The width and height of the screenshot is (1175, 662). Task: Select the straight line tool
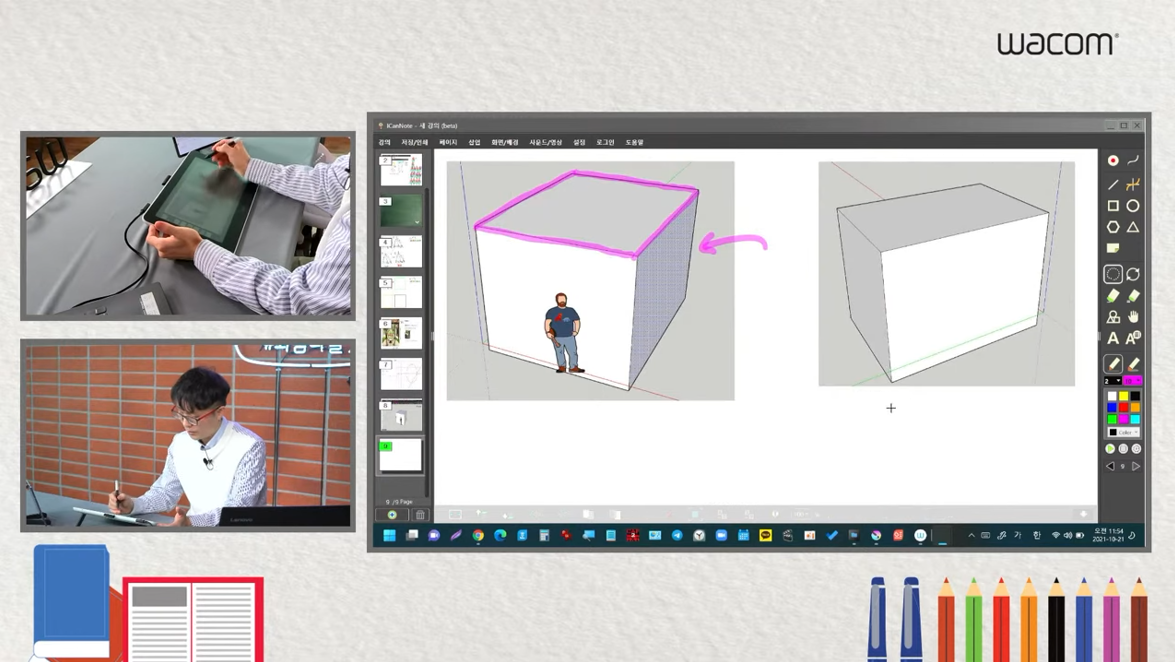(x=1113, y=184)
